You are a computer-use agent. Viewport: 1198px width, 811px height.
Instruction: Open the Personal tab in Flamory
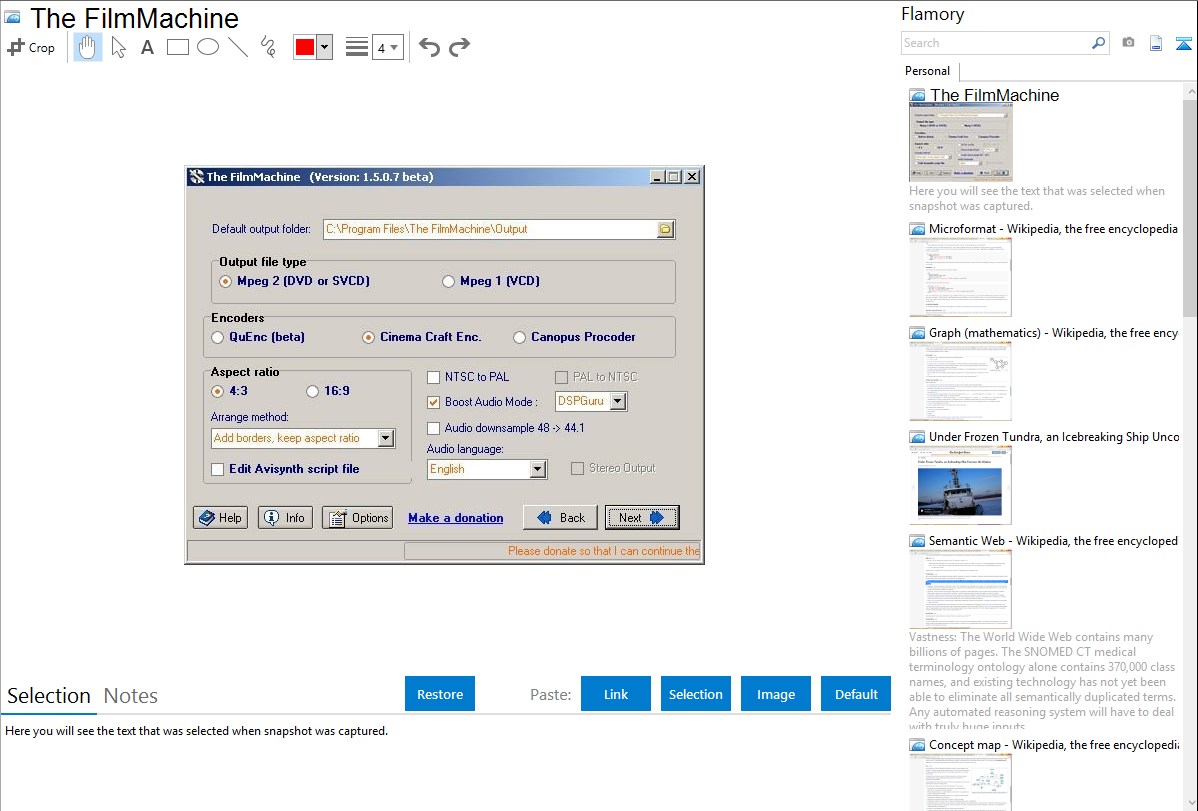[x=928, y=71]
